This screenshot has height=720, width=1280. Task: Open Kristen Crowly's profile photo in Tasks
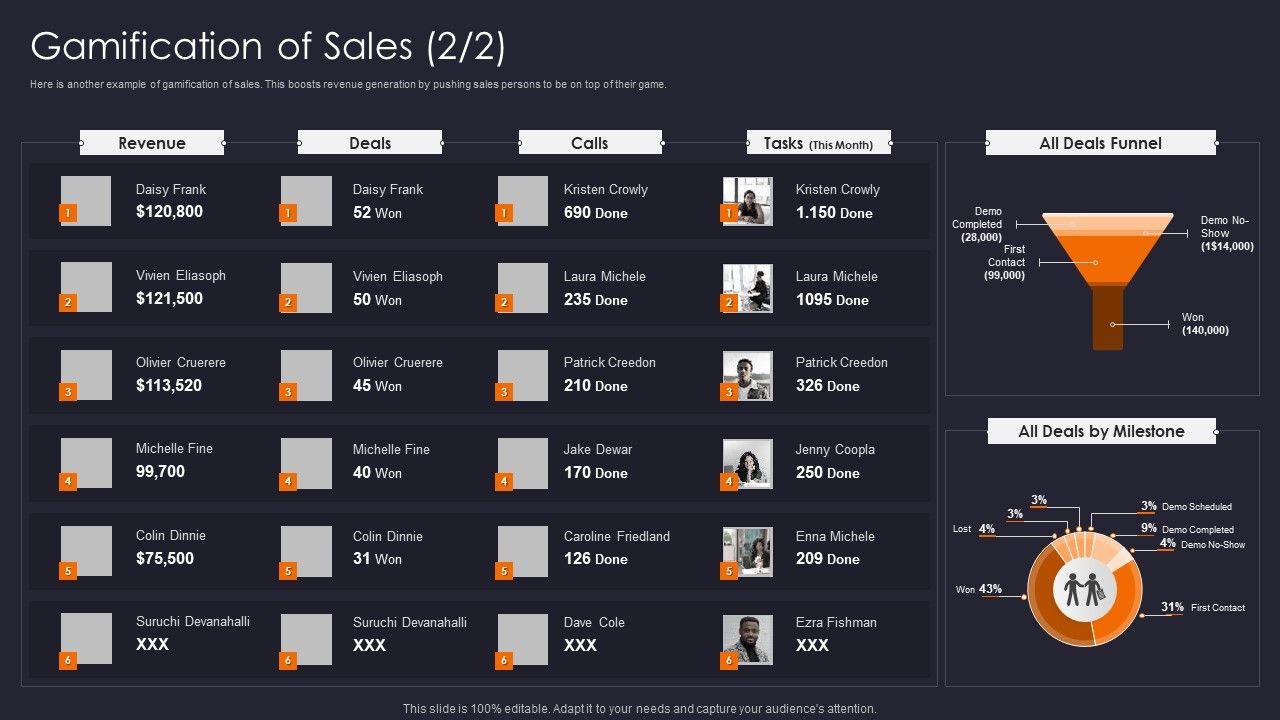pos(749,201)
